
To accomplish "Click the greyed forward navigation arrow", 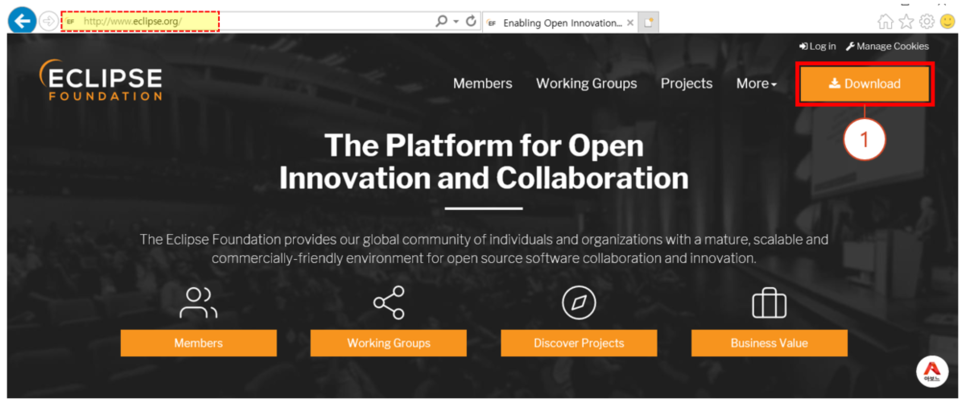I will pyautogui.click(x=48, y=22).
